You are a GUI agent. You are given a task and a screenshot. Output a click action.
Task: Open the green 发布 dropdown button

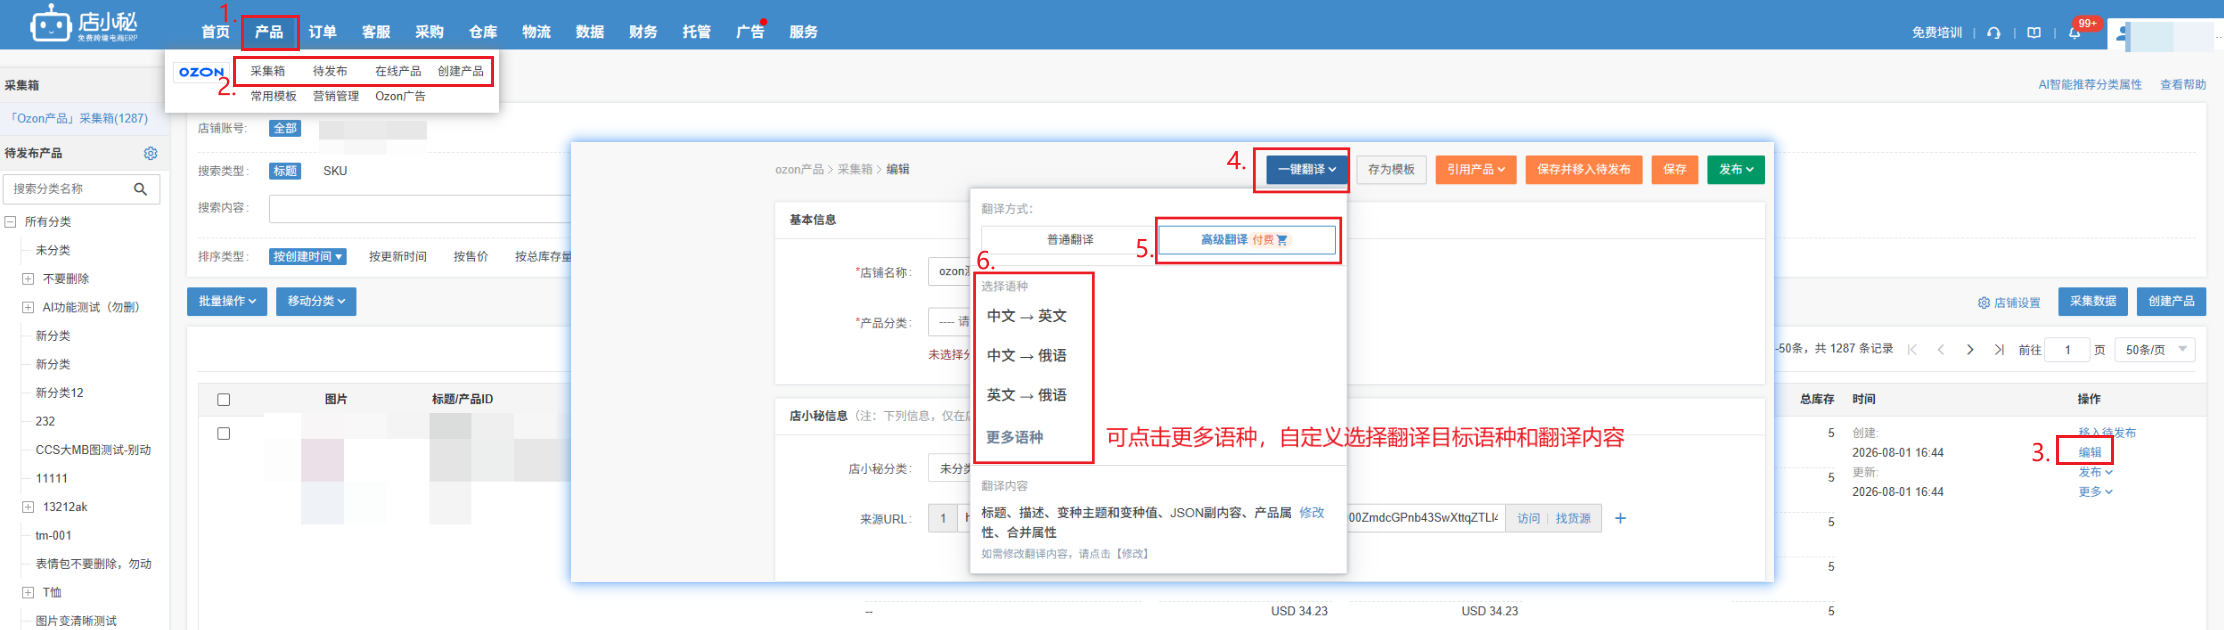tap(1736, 170)
